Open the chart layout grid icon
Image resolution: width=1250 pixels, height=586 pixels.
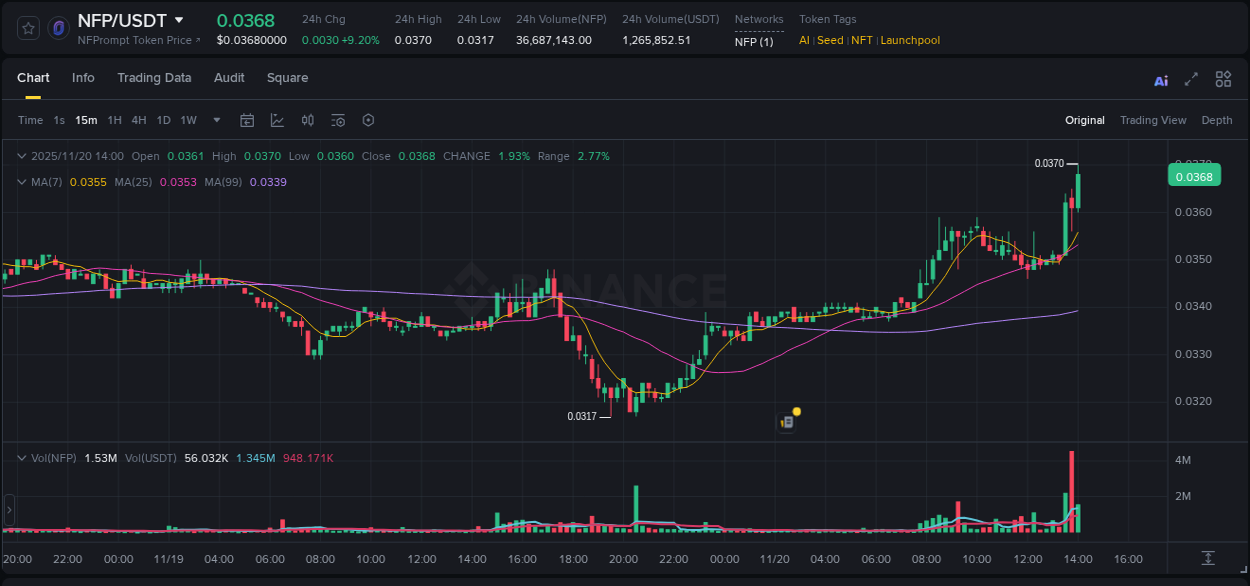pyautogui.click(x=1222, y=79)
